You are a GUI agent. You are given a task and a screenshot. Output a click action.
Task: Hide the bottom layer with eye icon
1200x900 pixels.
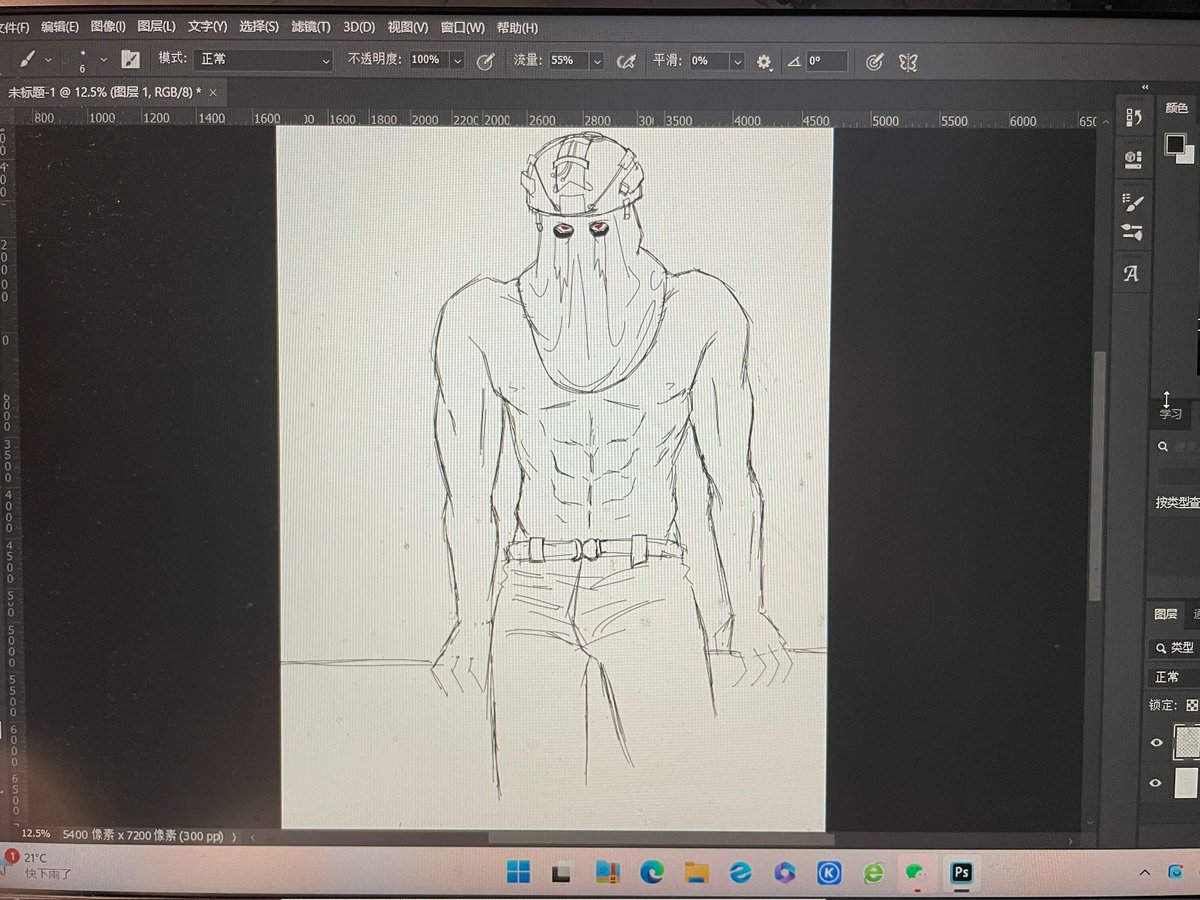click(1157, 784)
